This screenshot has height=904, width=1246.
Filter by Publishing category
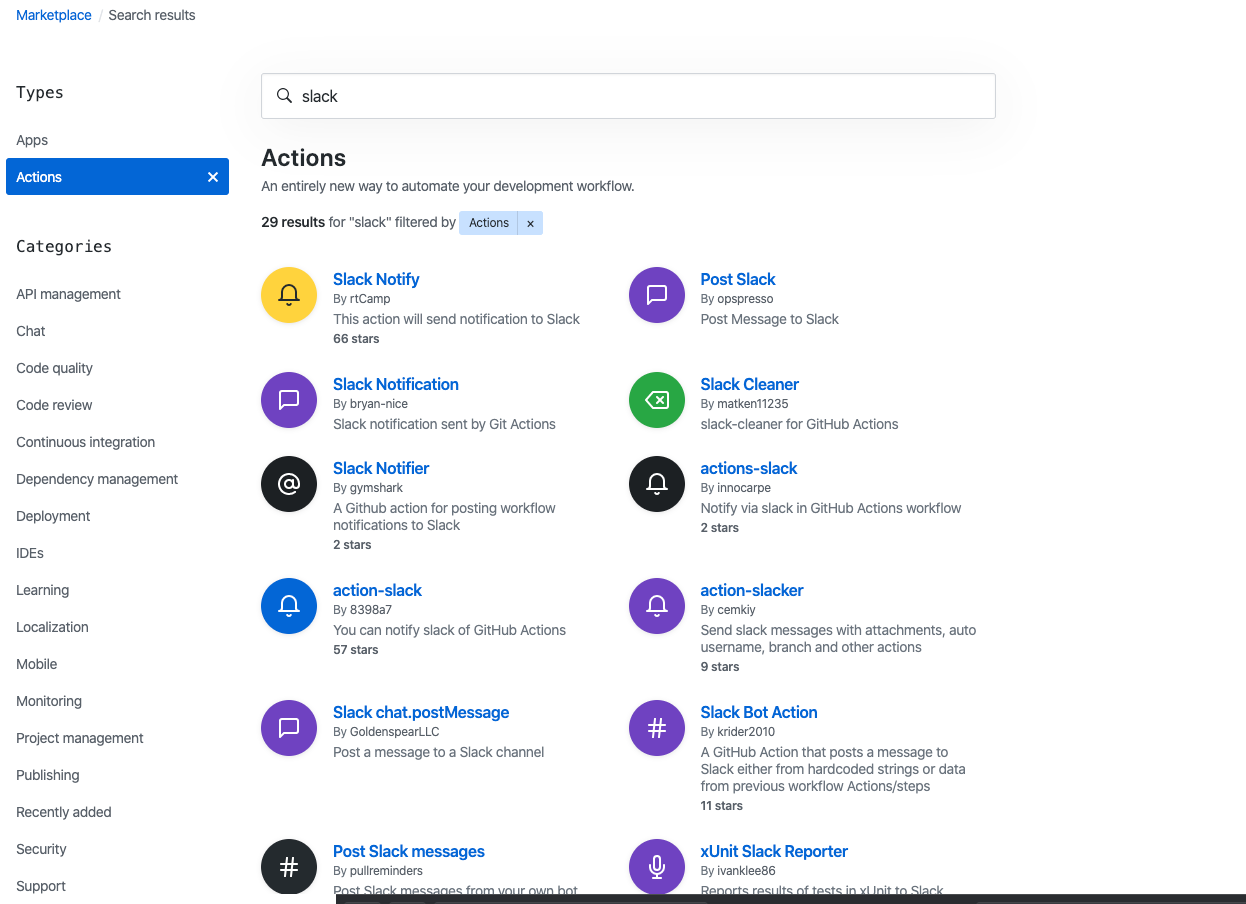click(47, 775)
